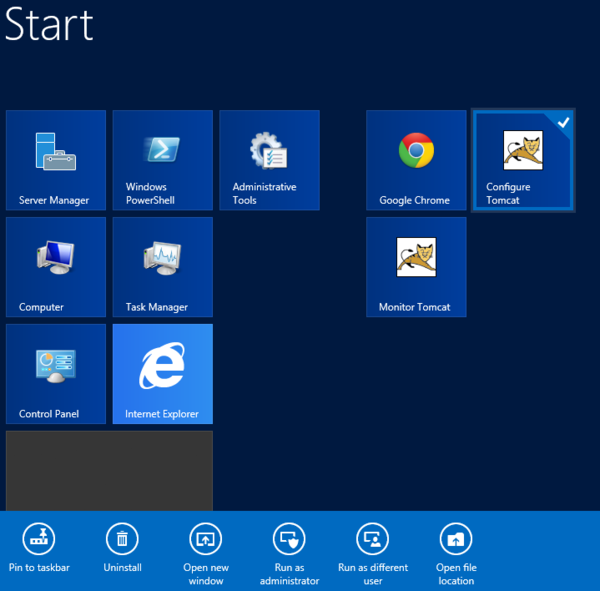This screenshot has width=600, height=591.
Task: Deselect the checked Configure Tomcat tile
Action: (523, 160)
